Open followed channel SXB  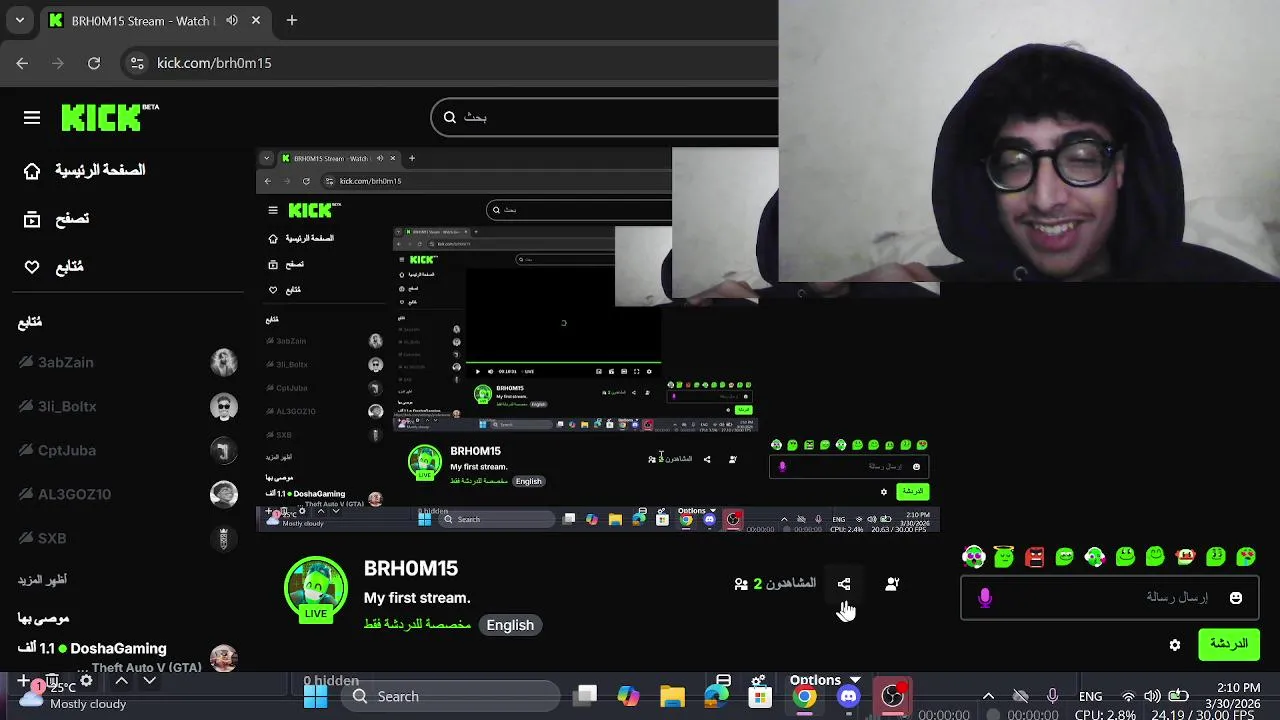tap(52, 538)
